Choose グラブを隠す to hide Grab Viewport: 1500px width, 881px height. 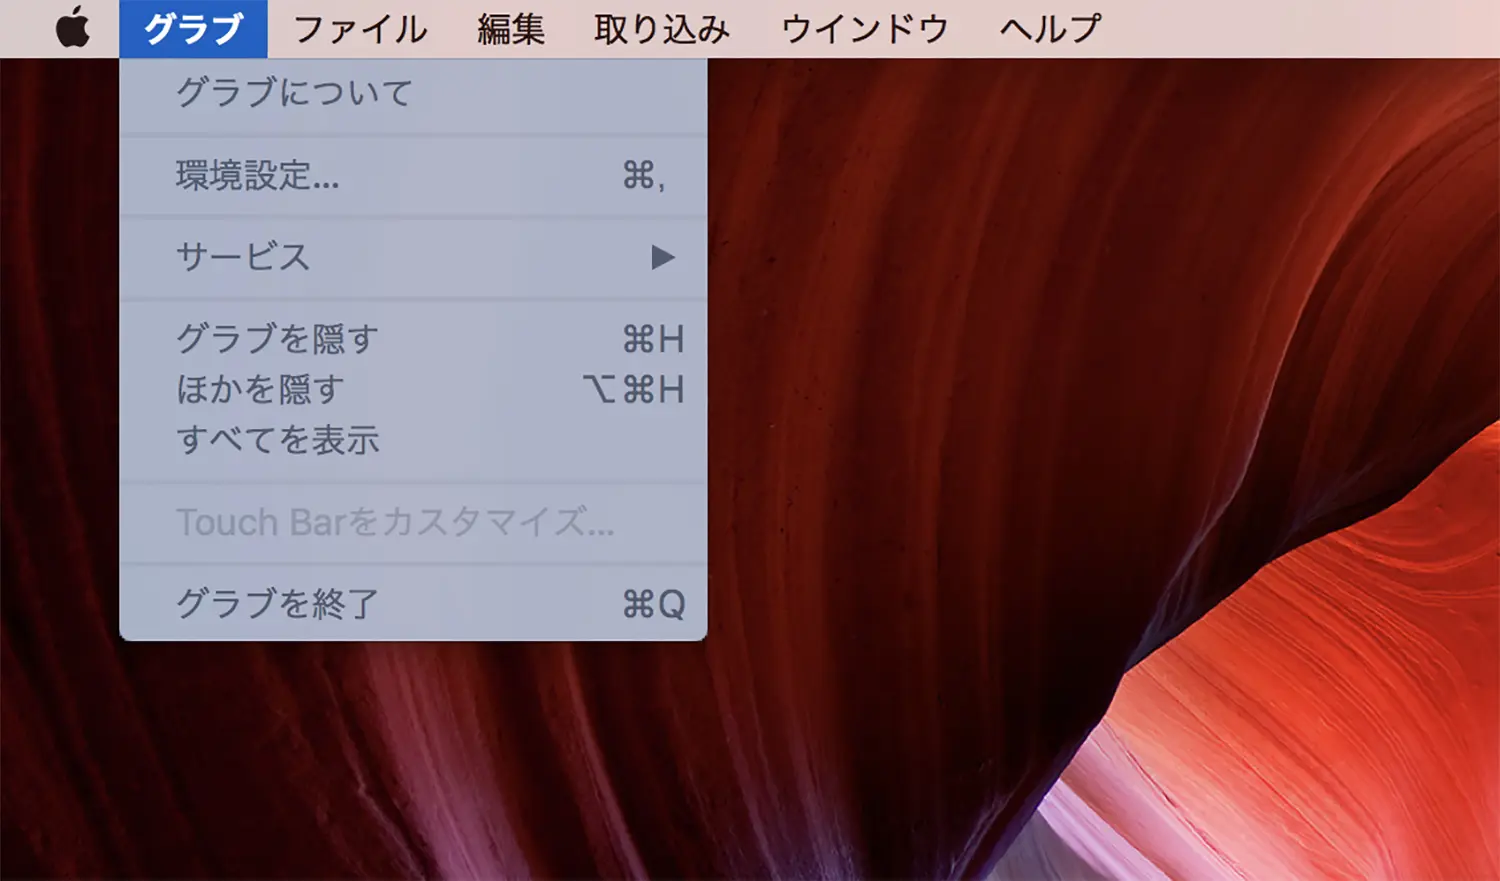click(x=277, y=339)
